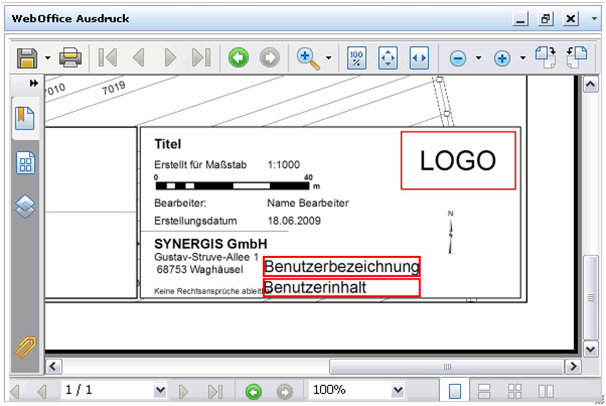Select the marquee zoom magnifier tool
606x406 pixels.
pos(308,59)
